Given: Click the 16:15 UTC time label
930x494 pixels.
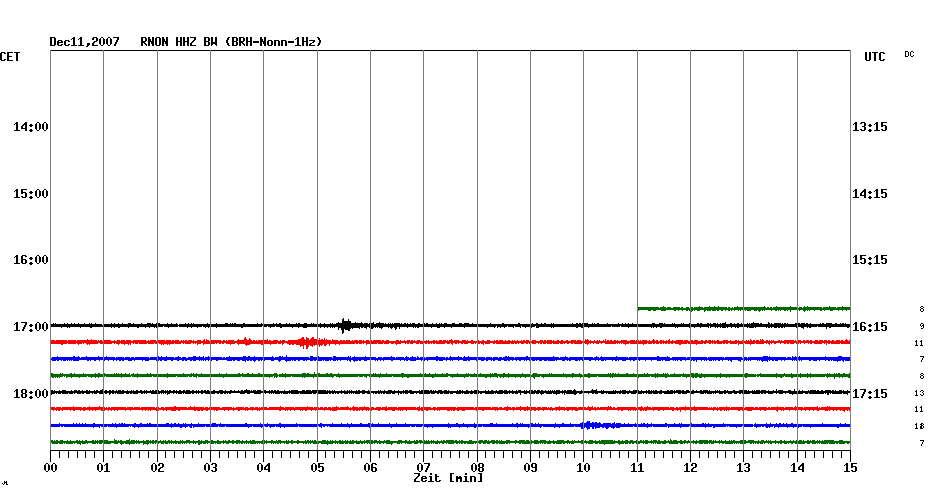Looking at the screenshot, I should [x=870, y=327].
